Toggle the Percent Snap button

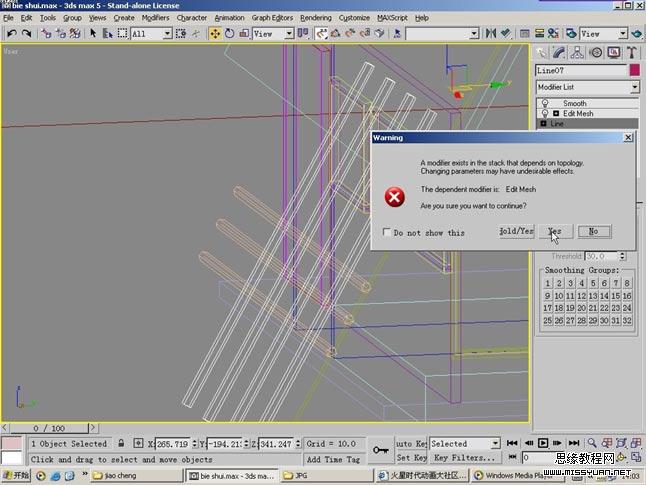click(x=350, y=33)
